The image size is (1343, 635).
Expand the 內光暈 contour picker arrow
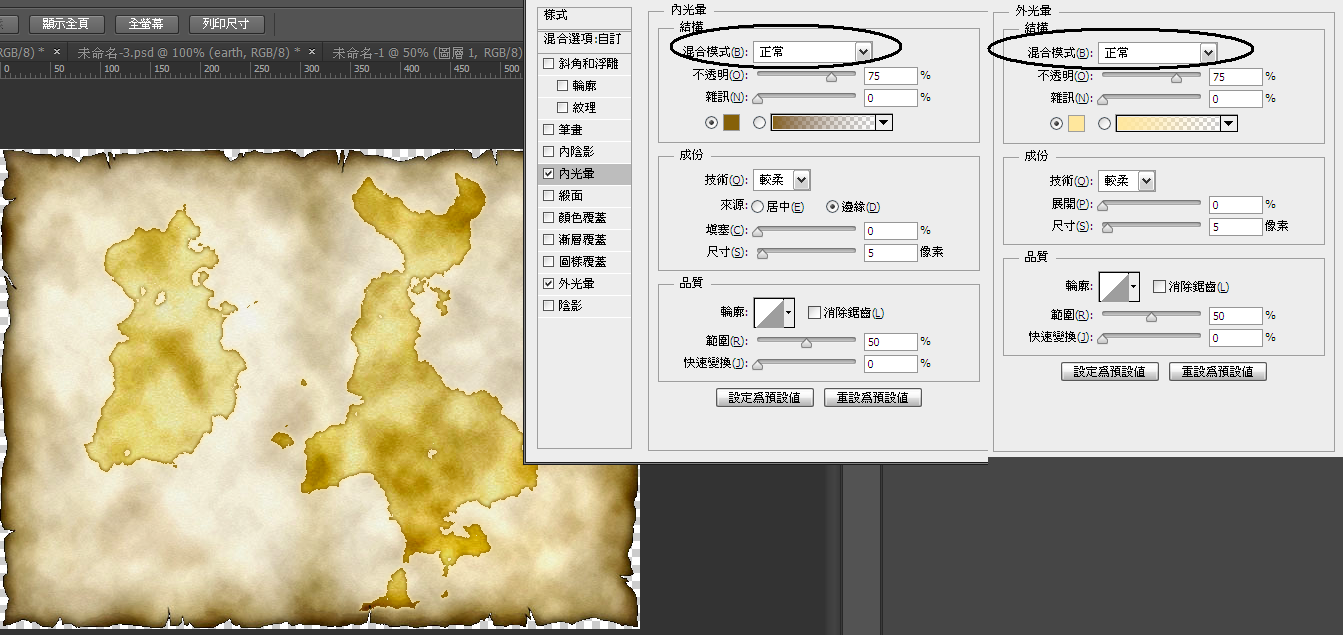point(789,312)
